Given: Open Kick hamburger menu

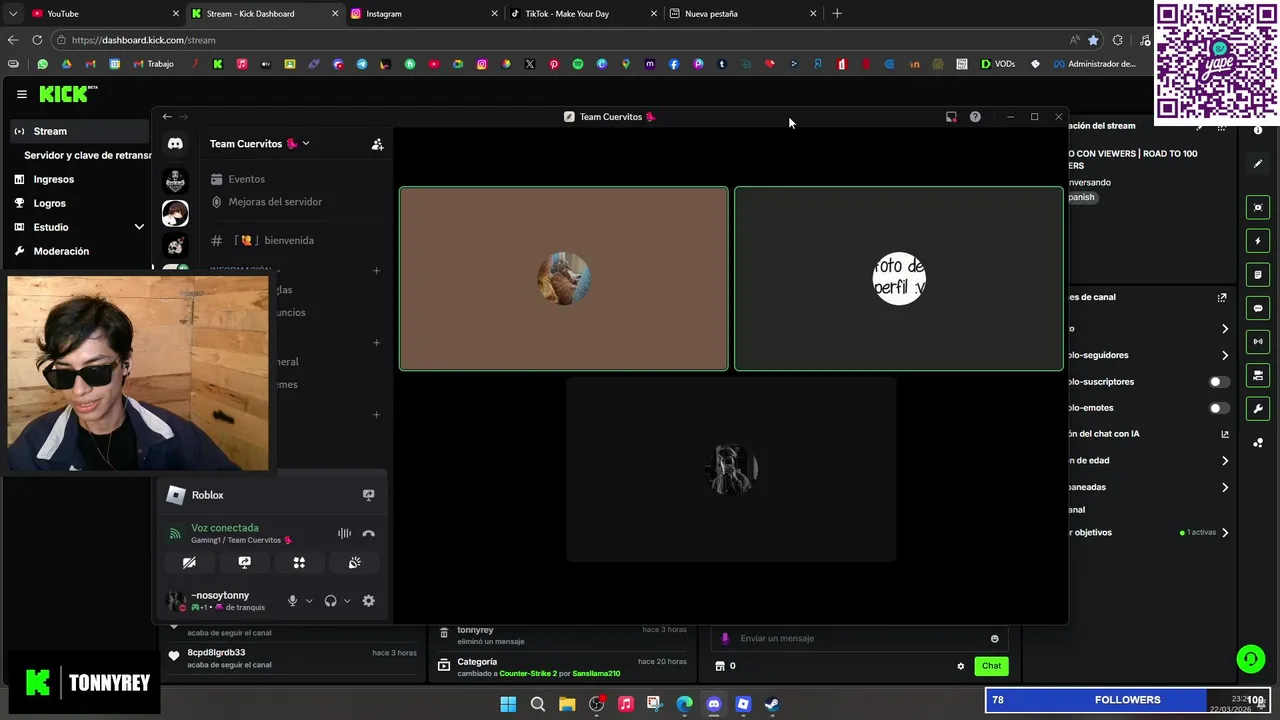Looking at the screenshot, I should pyautogui.click(x=21, y=94).
